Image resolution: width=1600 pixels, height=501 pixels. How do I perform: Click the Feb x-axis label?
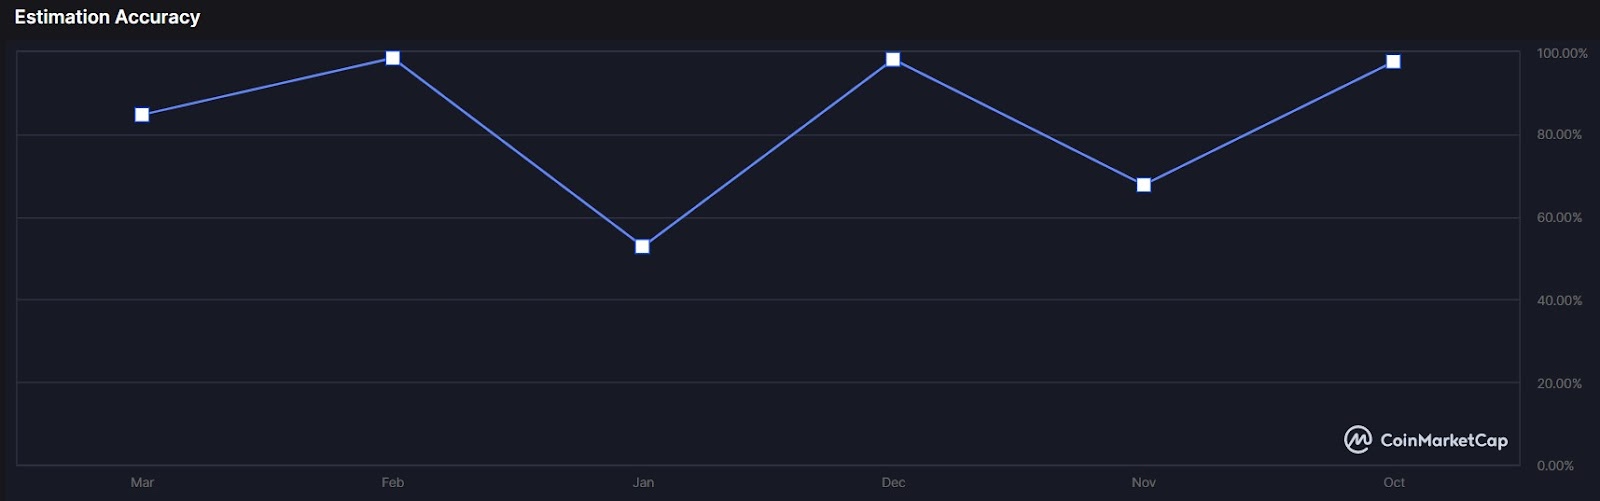point(393,482)
